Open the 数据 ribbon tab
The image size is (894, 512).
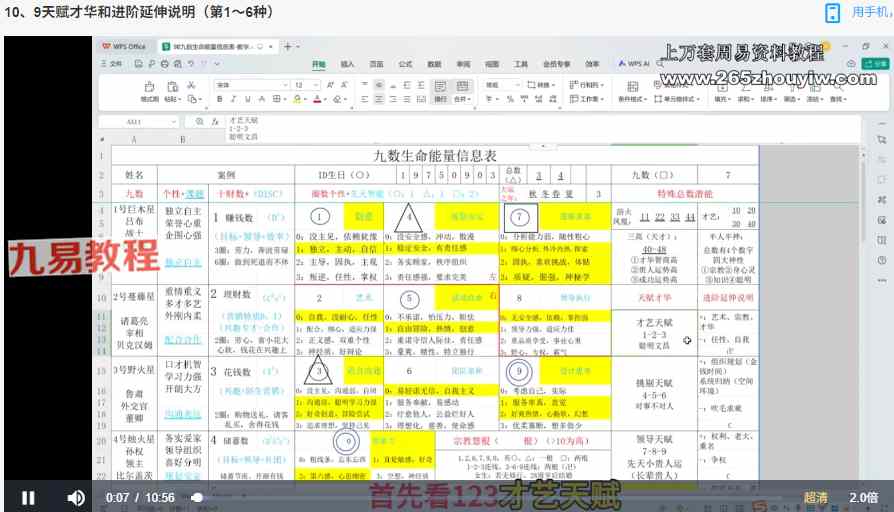[x=434, y=63]
